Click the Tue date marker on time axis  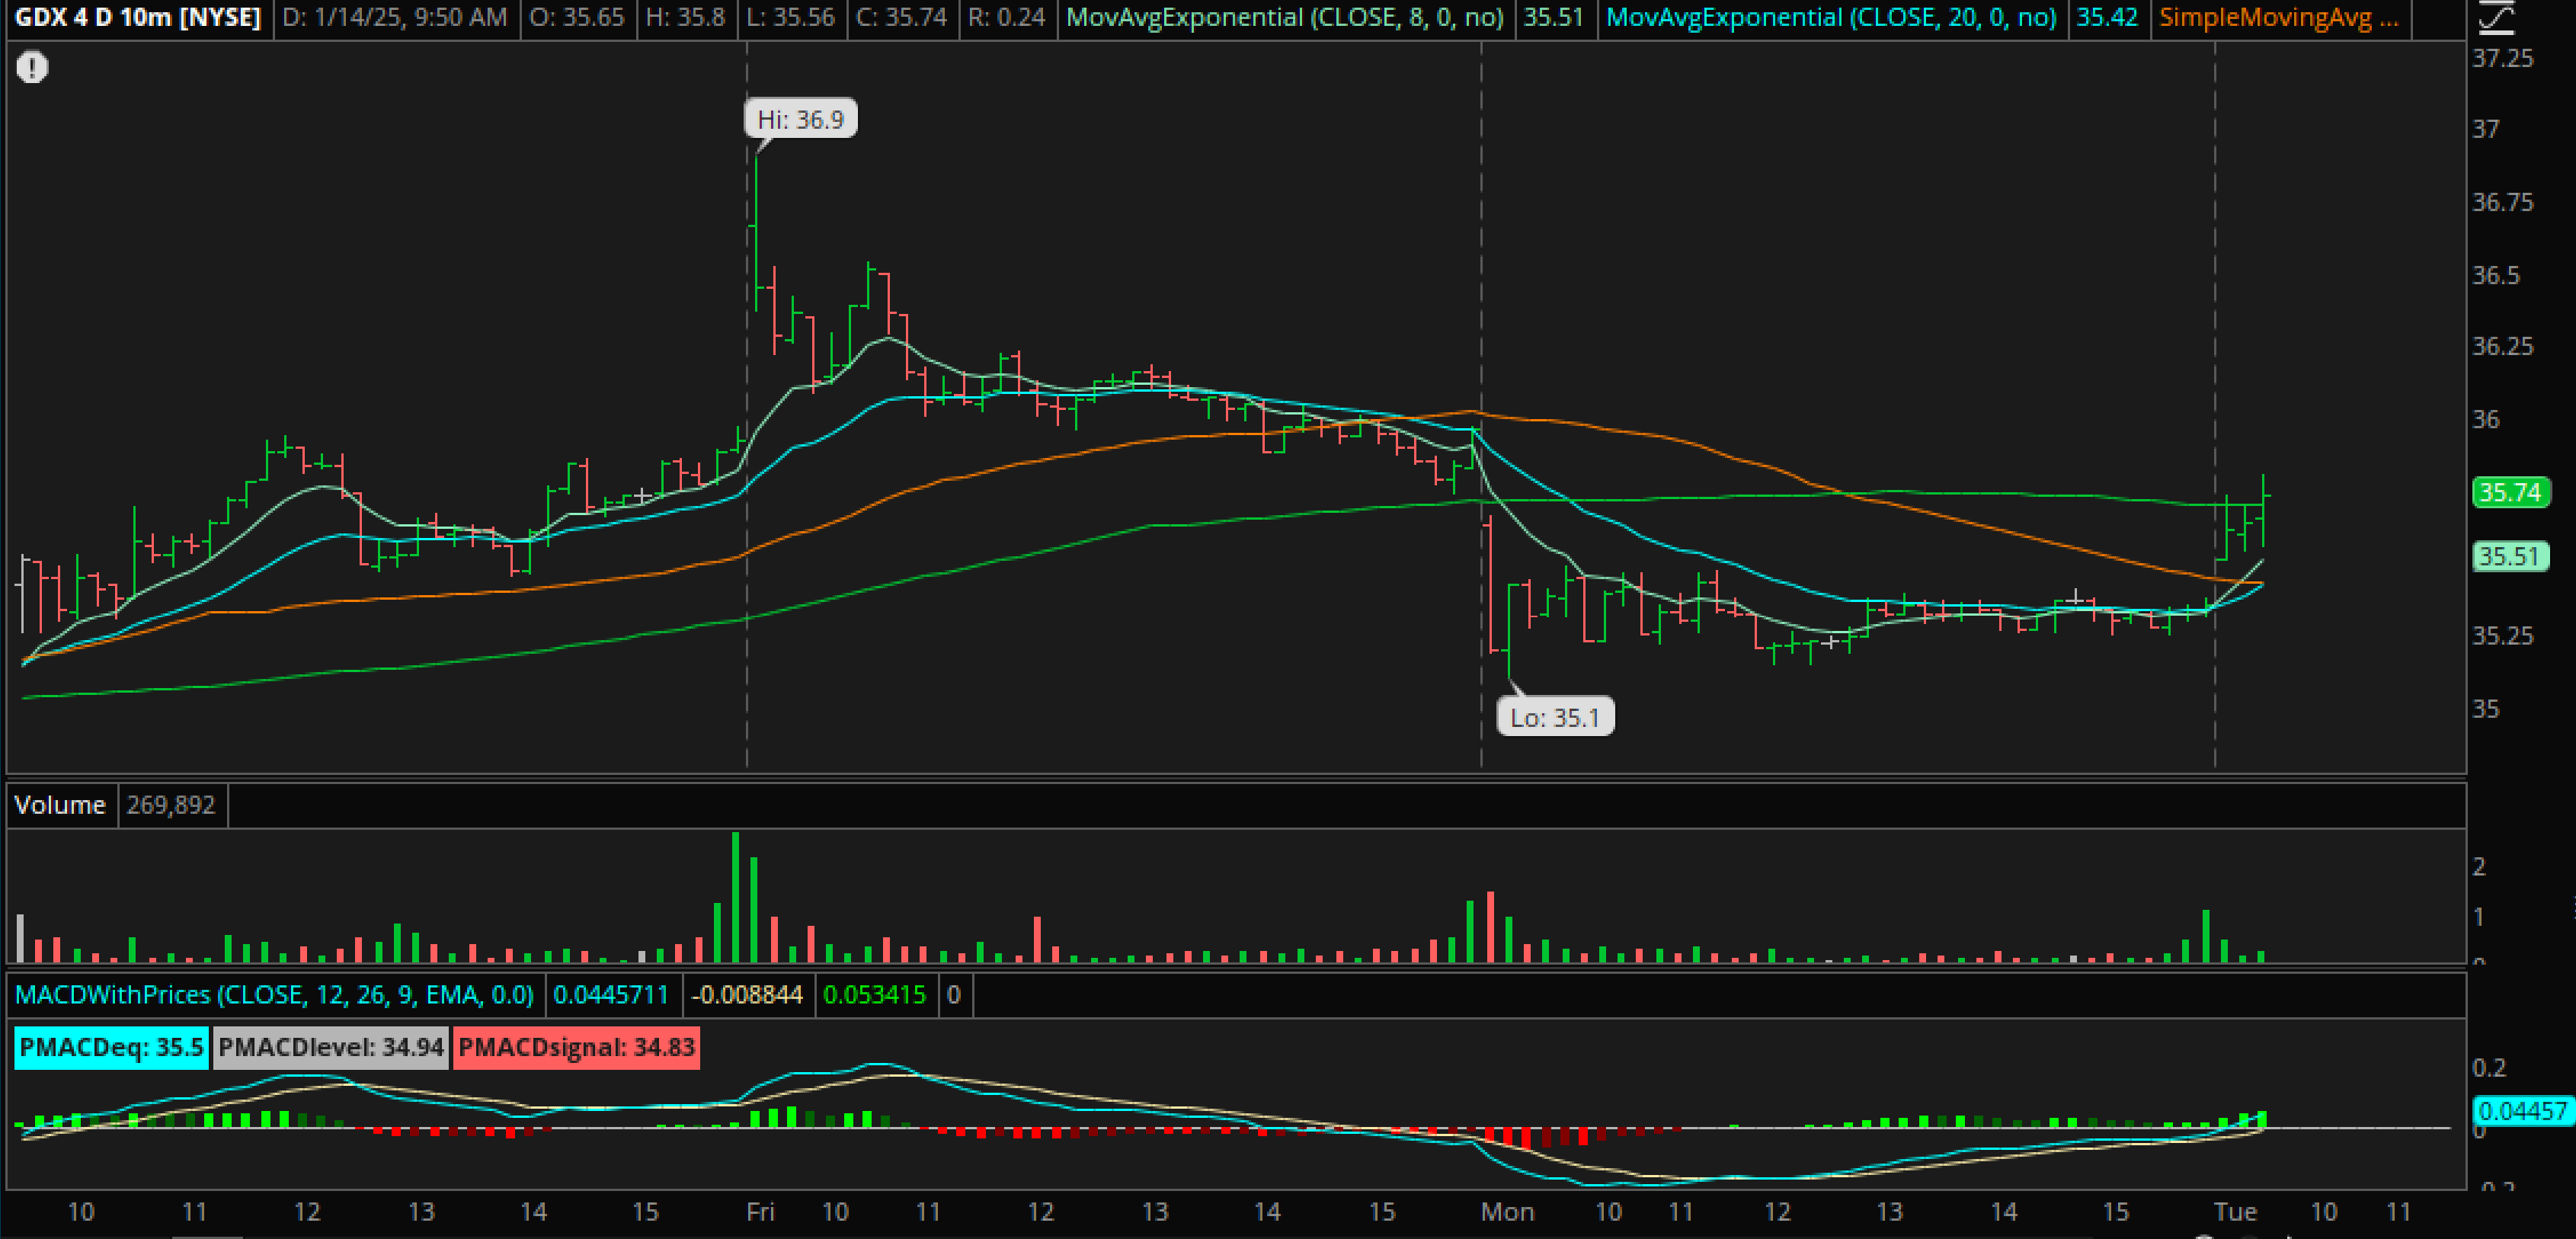pyautogui.click(x=2235, y=1212)
